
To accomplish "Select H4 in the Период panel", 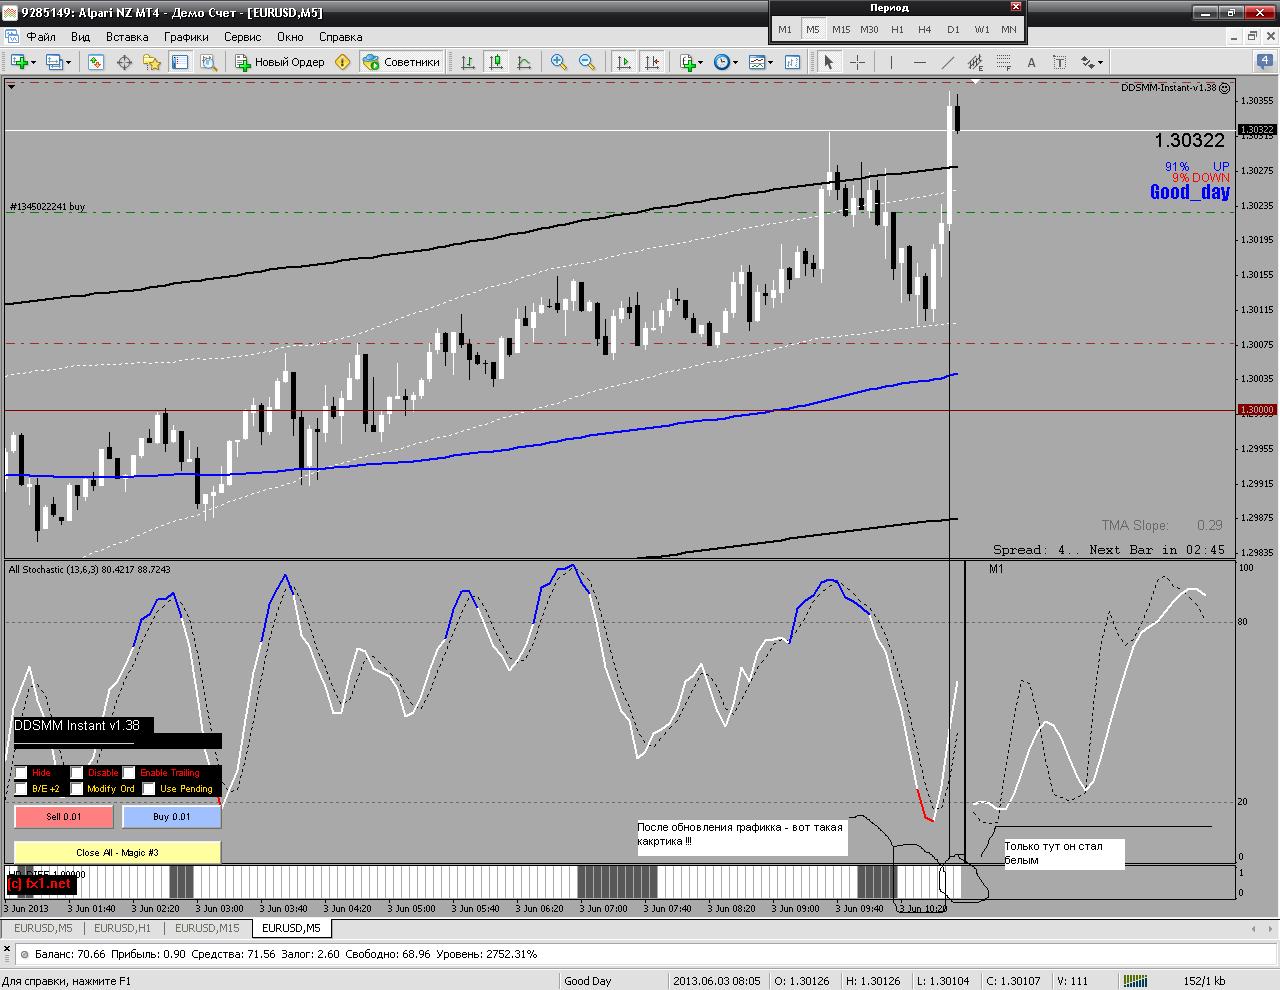I will click(925, 29).
